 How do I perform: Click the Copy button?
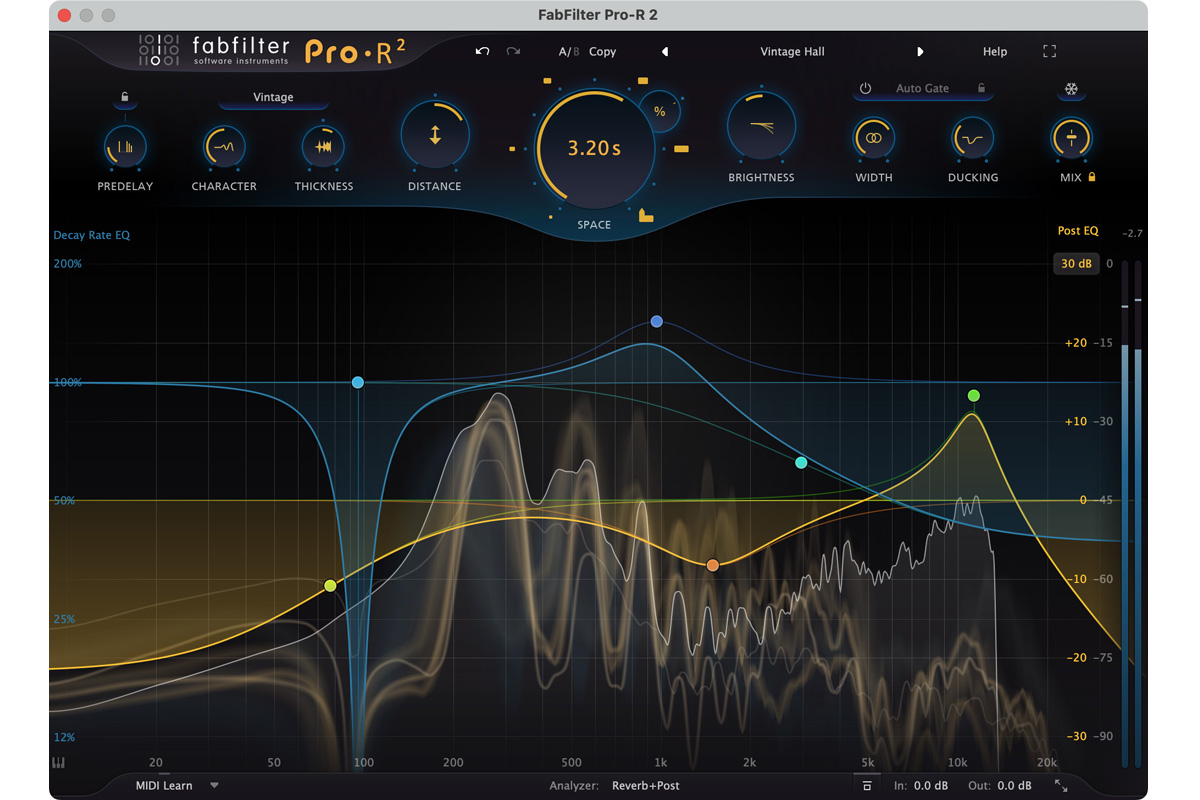tap(603, 52)
